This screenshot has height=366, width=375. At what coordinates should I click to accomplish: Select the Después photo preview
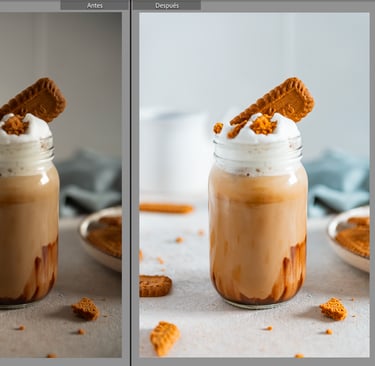click(254, 185)
